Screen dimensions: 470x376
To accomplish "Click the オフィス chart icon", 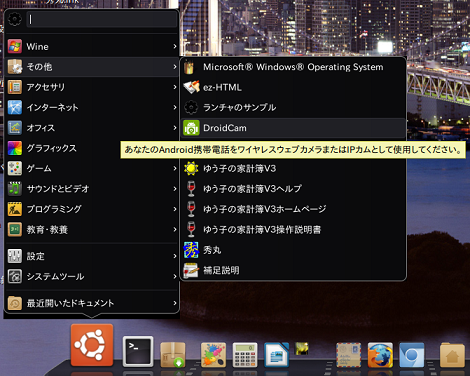I will pyautogui.click(x=15, y=128).
